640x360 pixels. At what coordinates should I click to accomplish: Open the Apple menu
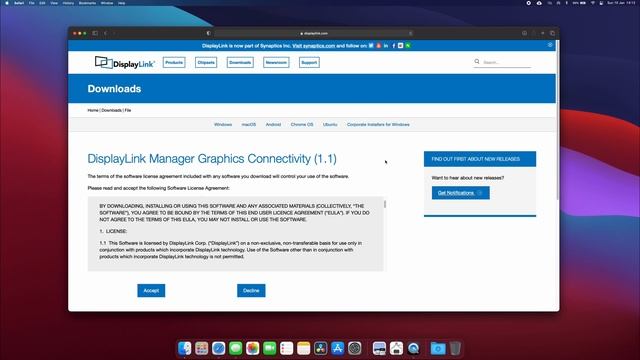7,3
